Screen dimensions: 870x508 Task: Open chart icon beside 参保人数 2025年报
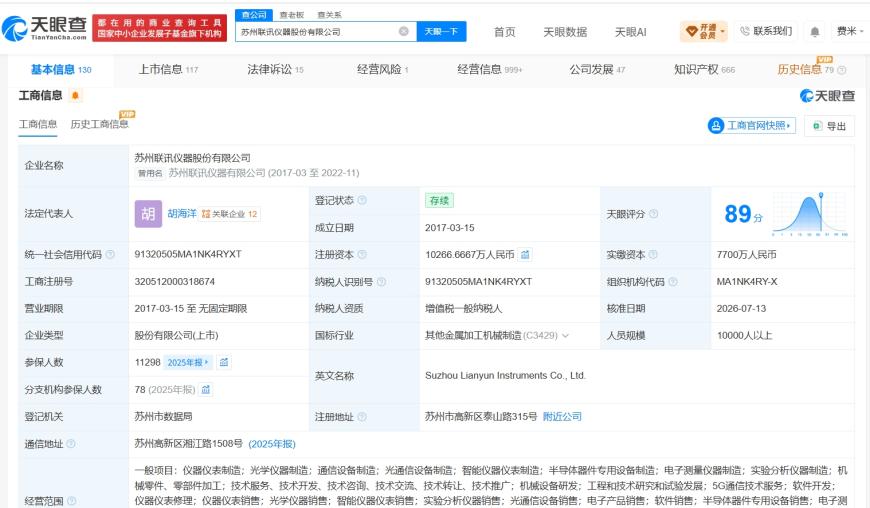pos(224,362)
